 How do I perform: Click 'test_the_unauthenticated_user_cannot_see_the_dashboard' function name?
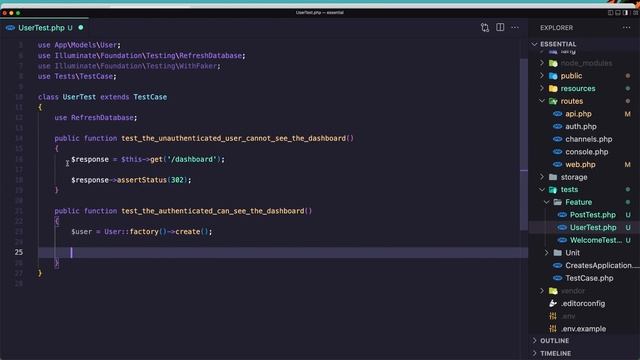point(233,138)
